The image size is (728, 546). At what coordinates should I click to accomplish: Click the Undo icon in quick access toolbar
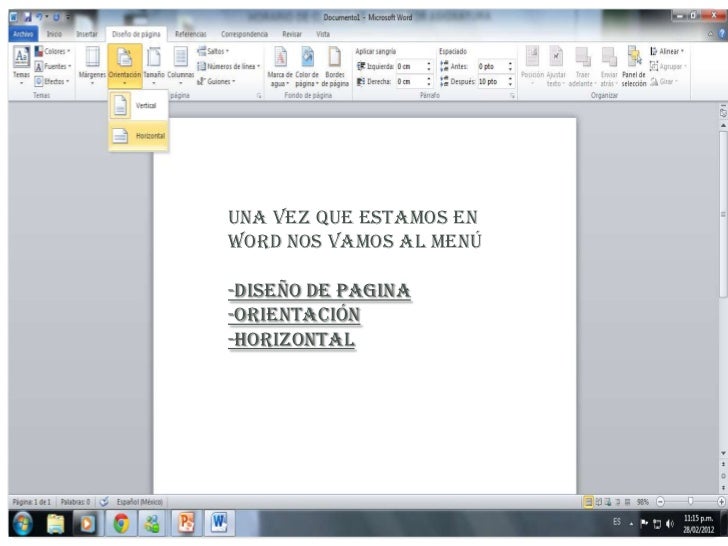click(x=39, y=17)
